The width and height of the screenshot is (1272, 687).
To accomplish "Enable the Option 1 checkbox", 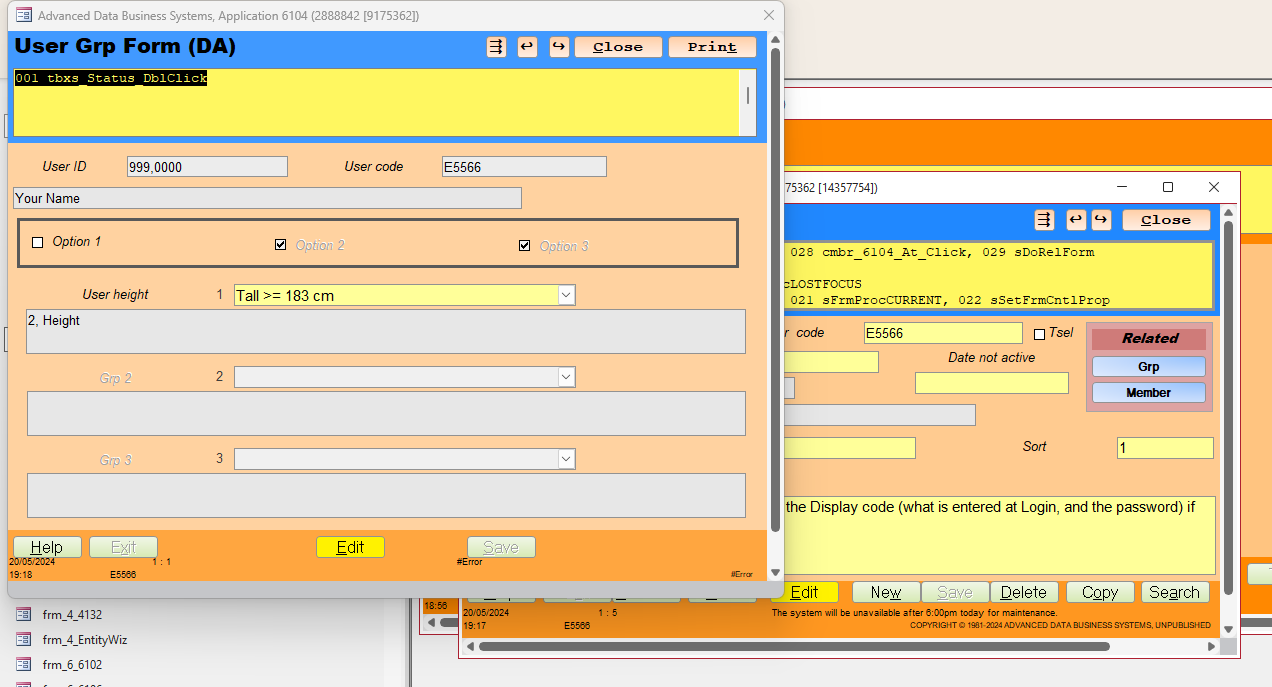I will (37, 242).
